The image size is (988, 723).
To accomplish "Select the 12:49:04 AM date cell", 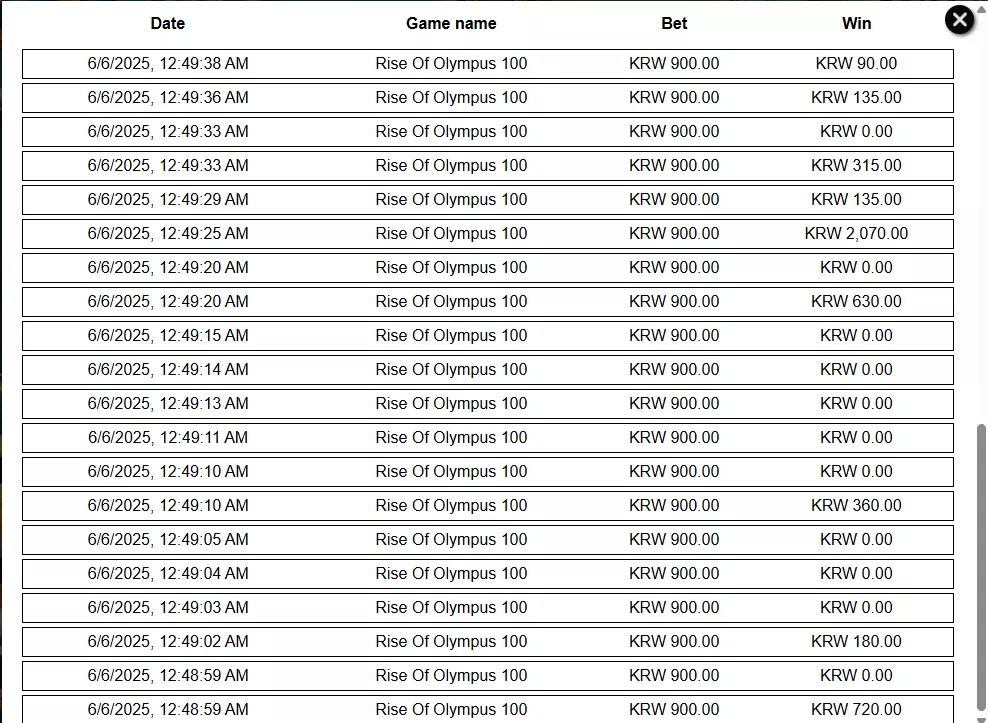I will coord(168,574).
